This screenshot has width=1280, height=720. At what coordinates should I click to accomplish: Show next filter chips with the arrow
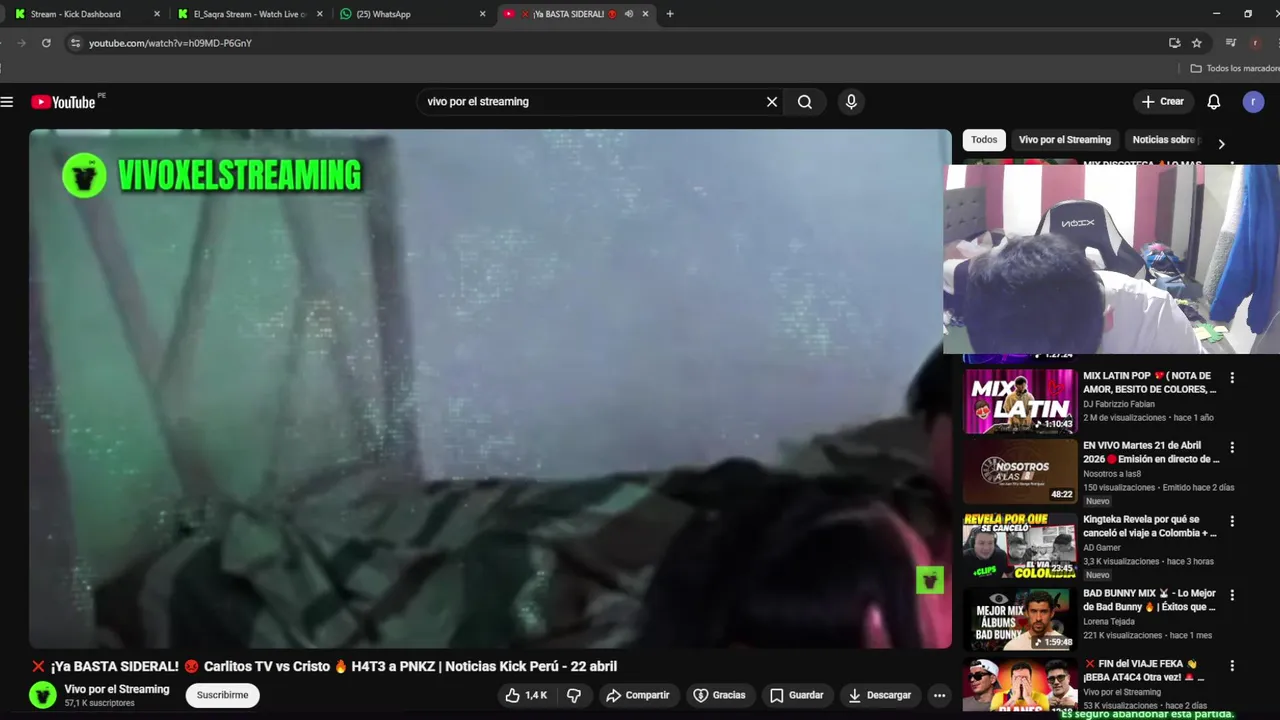(x=1221, y=144)
